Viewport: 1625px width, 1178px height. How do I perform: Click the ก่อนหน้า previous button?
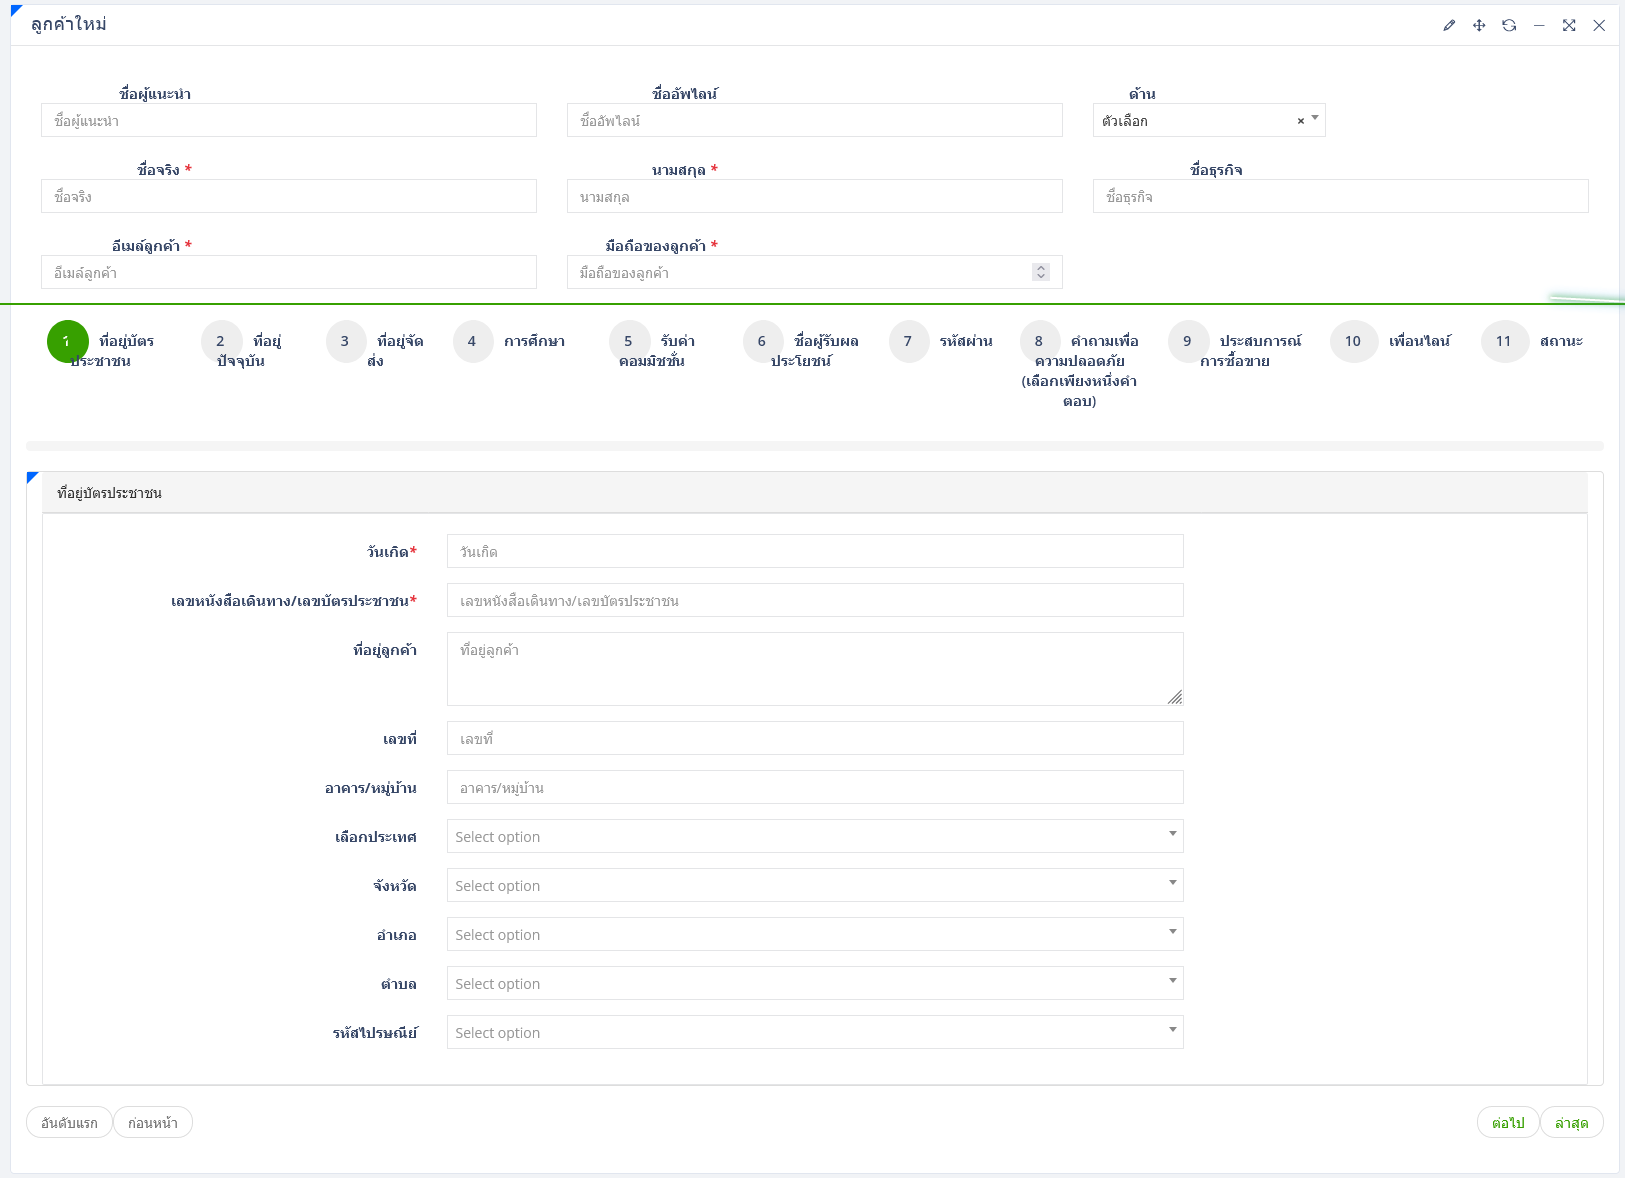click(153, 1123)
